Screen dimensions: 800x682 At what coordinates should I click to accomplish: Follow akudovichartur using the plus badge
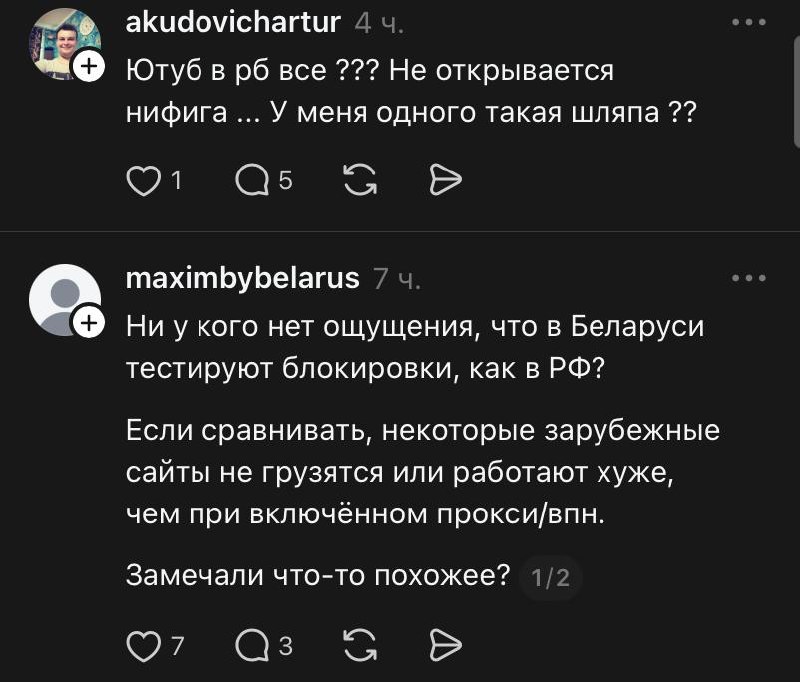pyautogui.click(x=88, y=66)
